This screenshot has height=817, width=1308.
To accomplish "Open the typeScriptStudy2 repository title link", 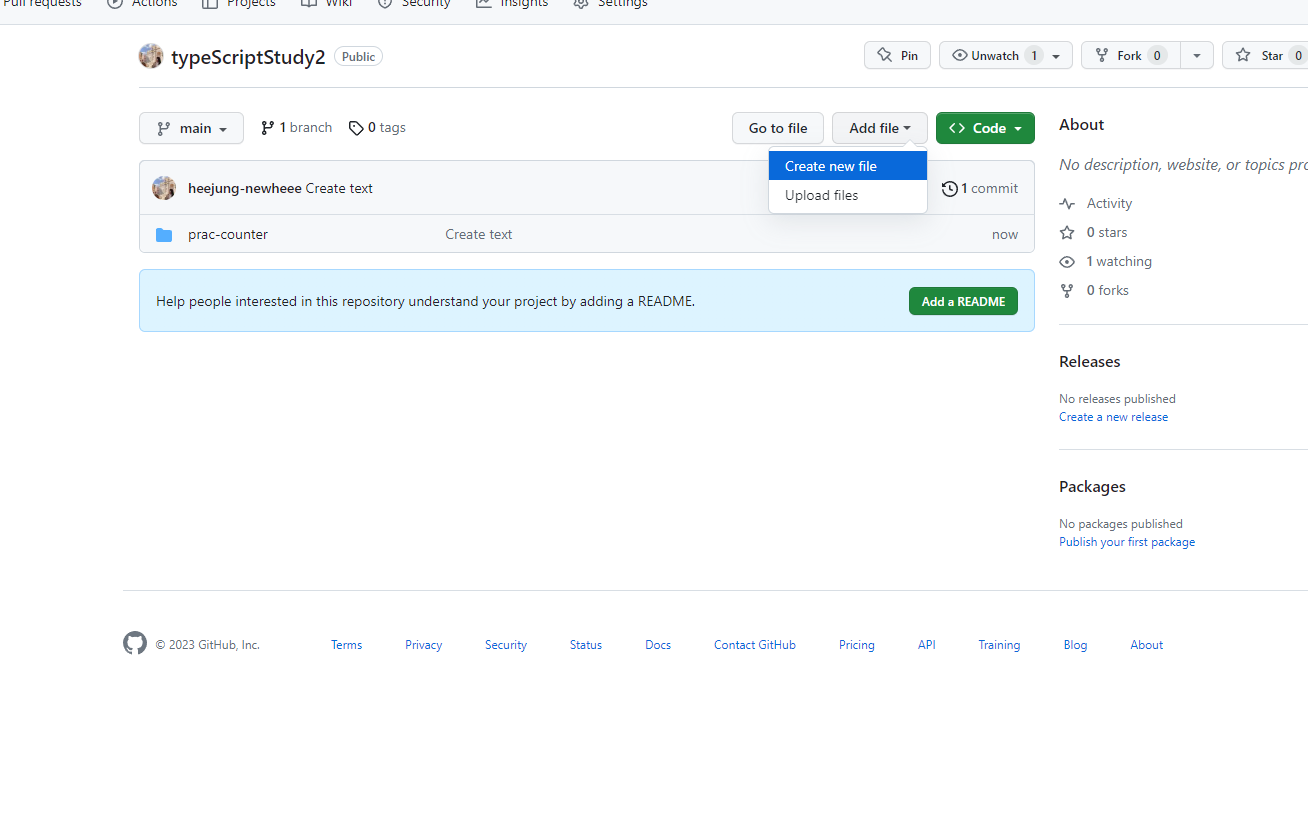I will click(248, 57).
